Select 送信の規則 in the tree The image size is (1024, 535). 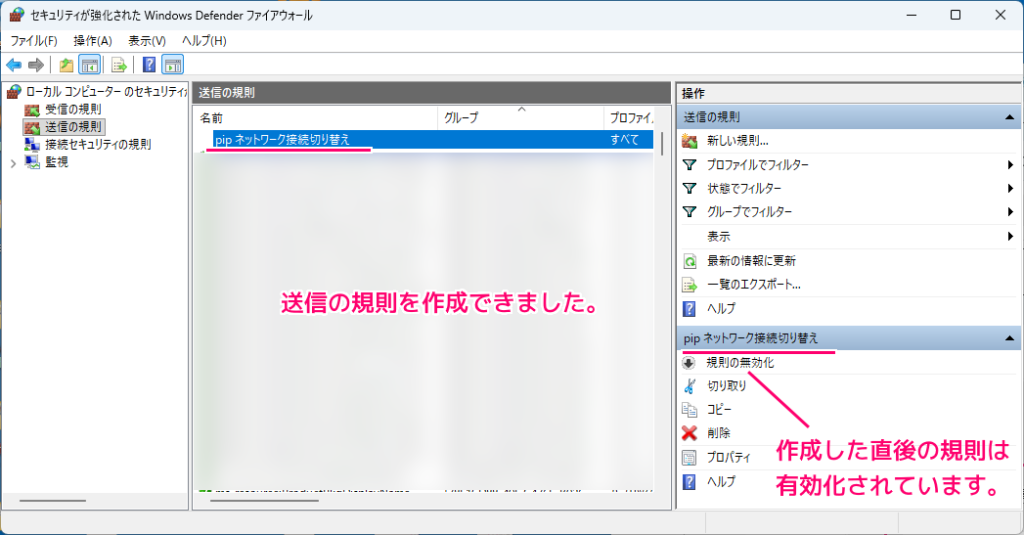pyautogui.click(x=73, y=127)
